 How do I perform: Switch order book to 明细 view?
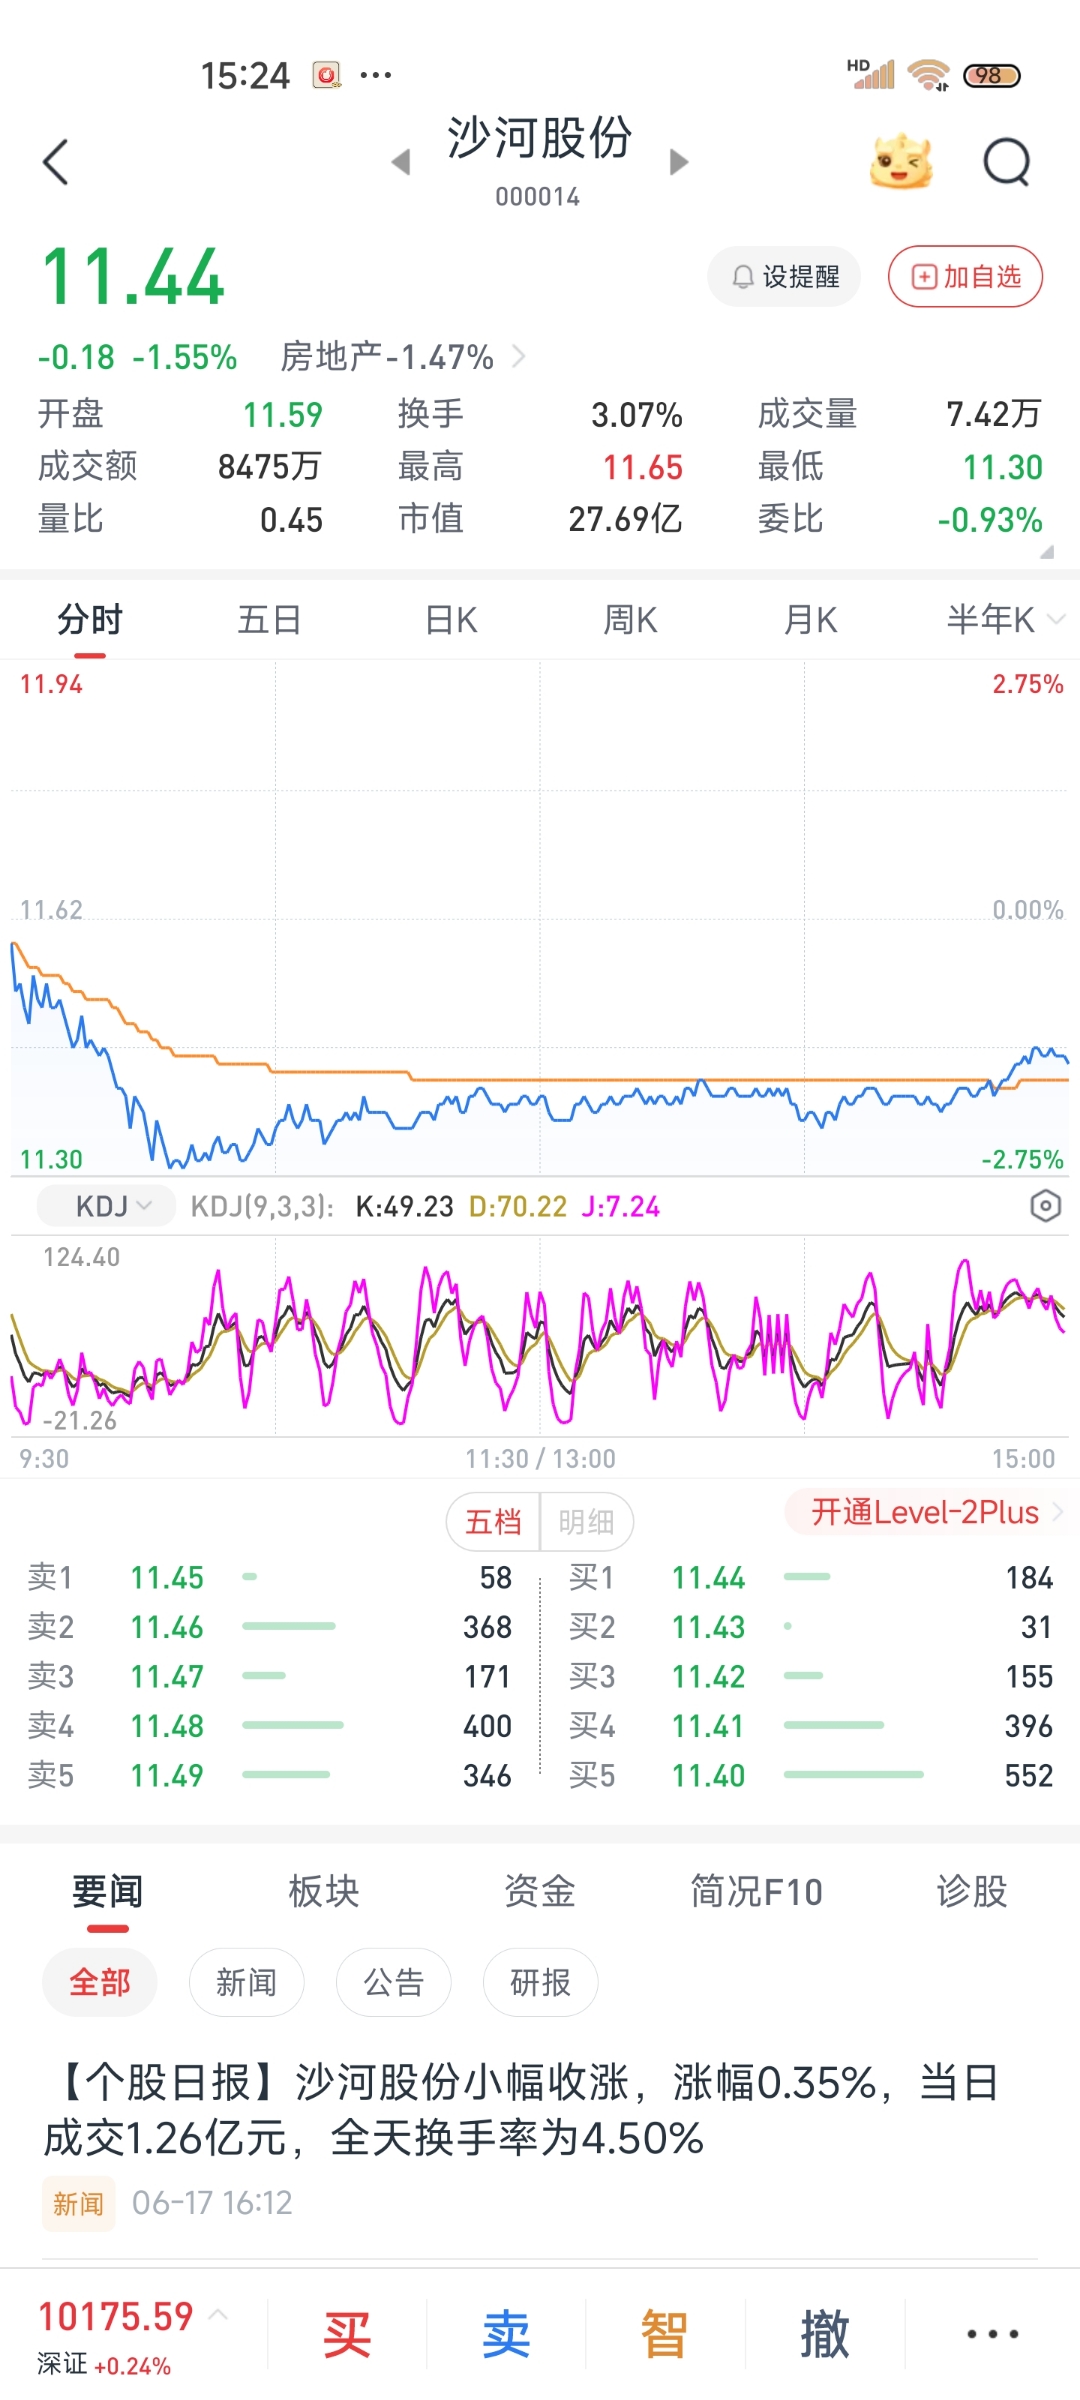pyautogui.click(x=586, y=1522)
